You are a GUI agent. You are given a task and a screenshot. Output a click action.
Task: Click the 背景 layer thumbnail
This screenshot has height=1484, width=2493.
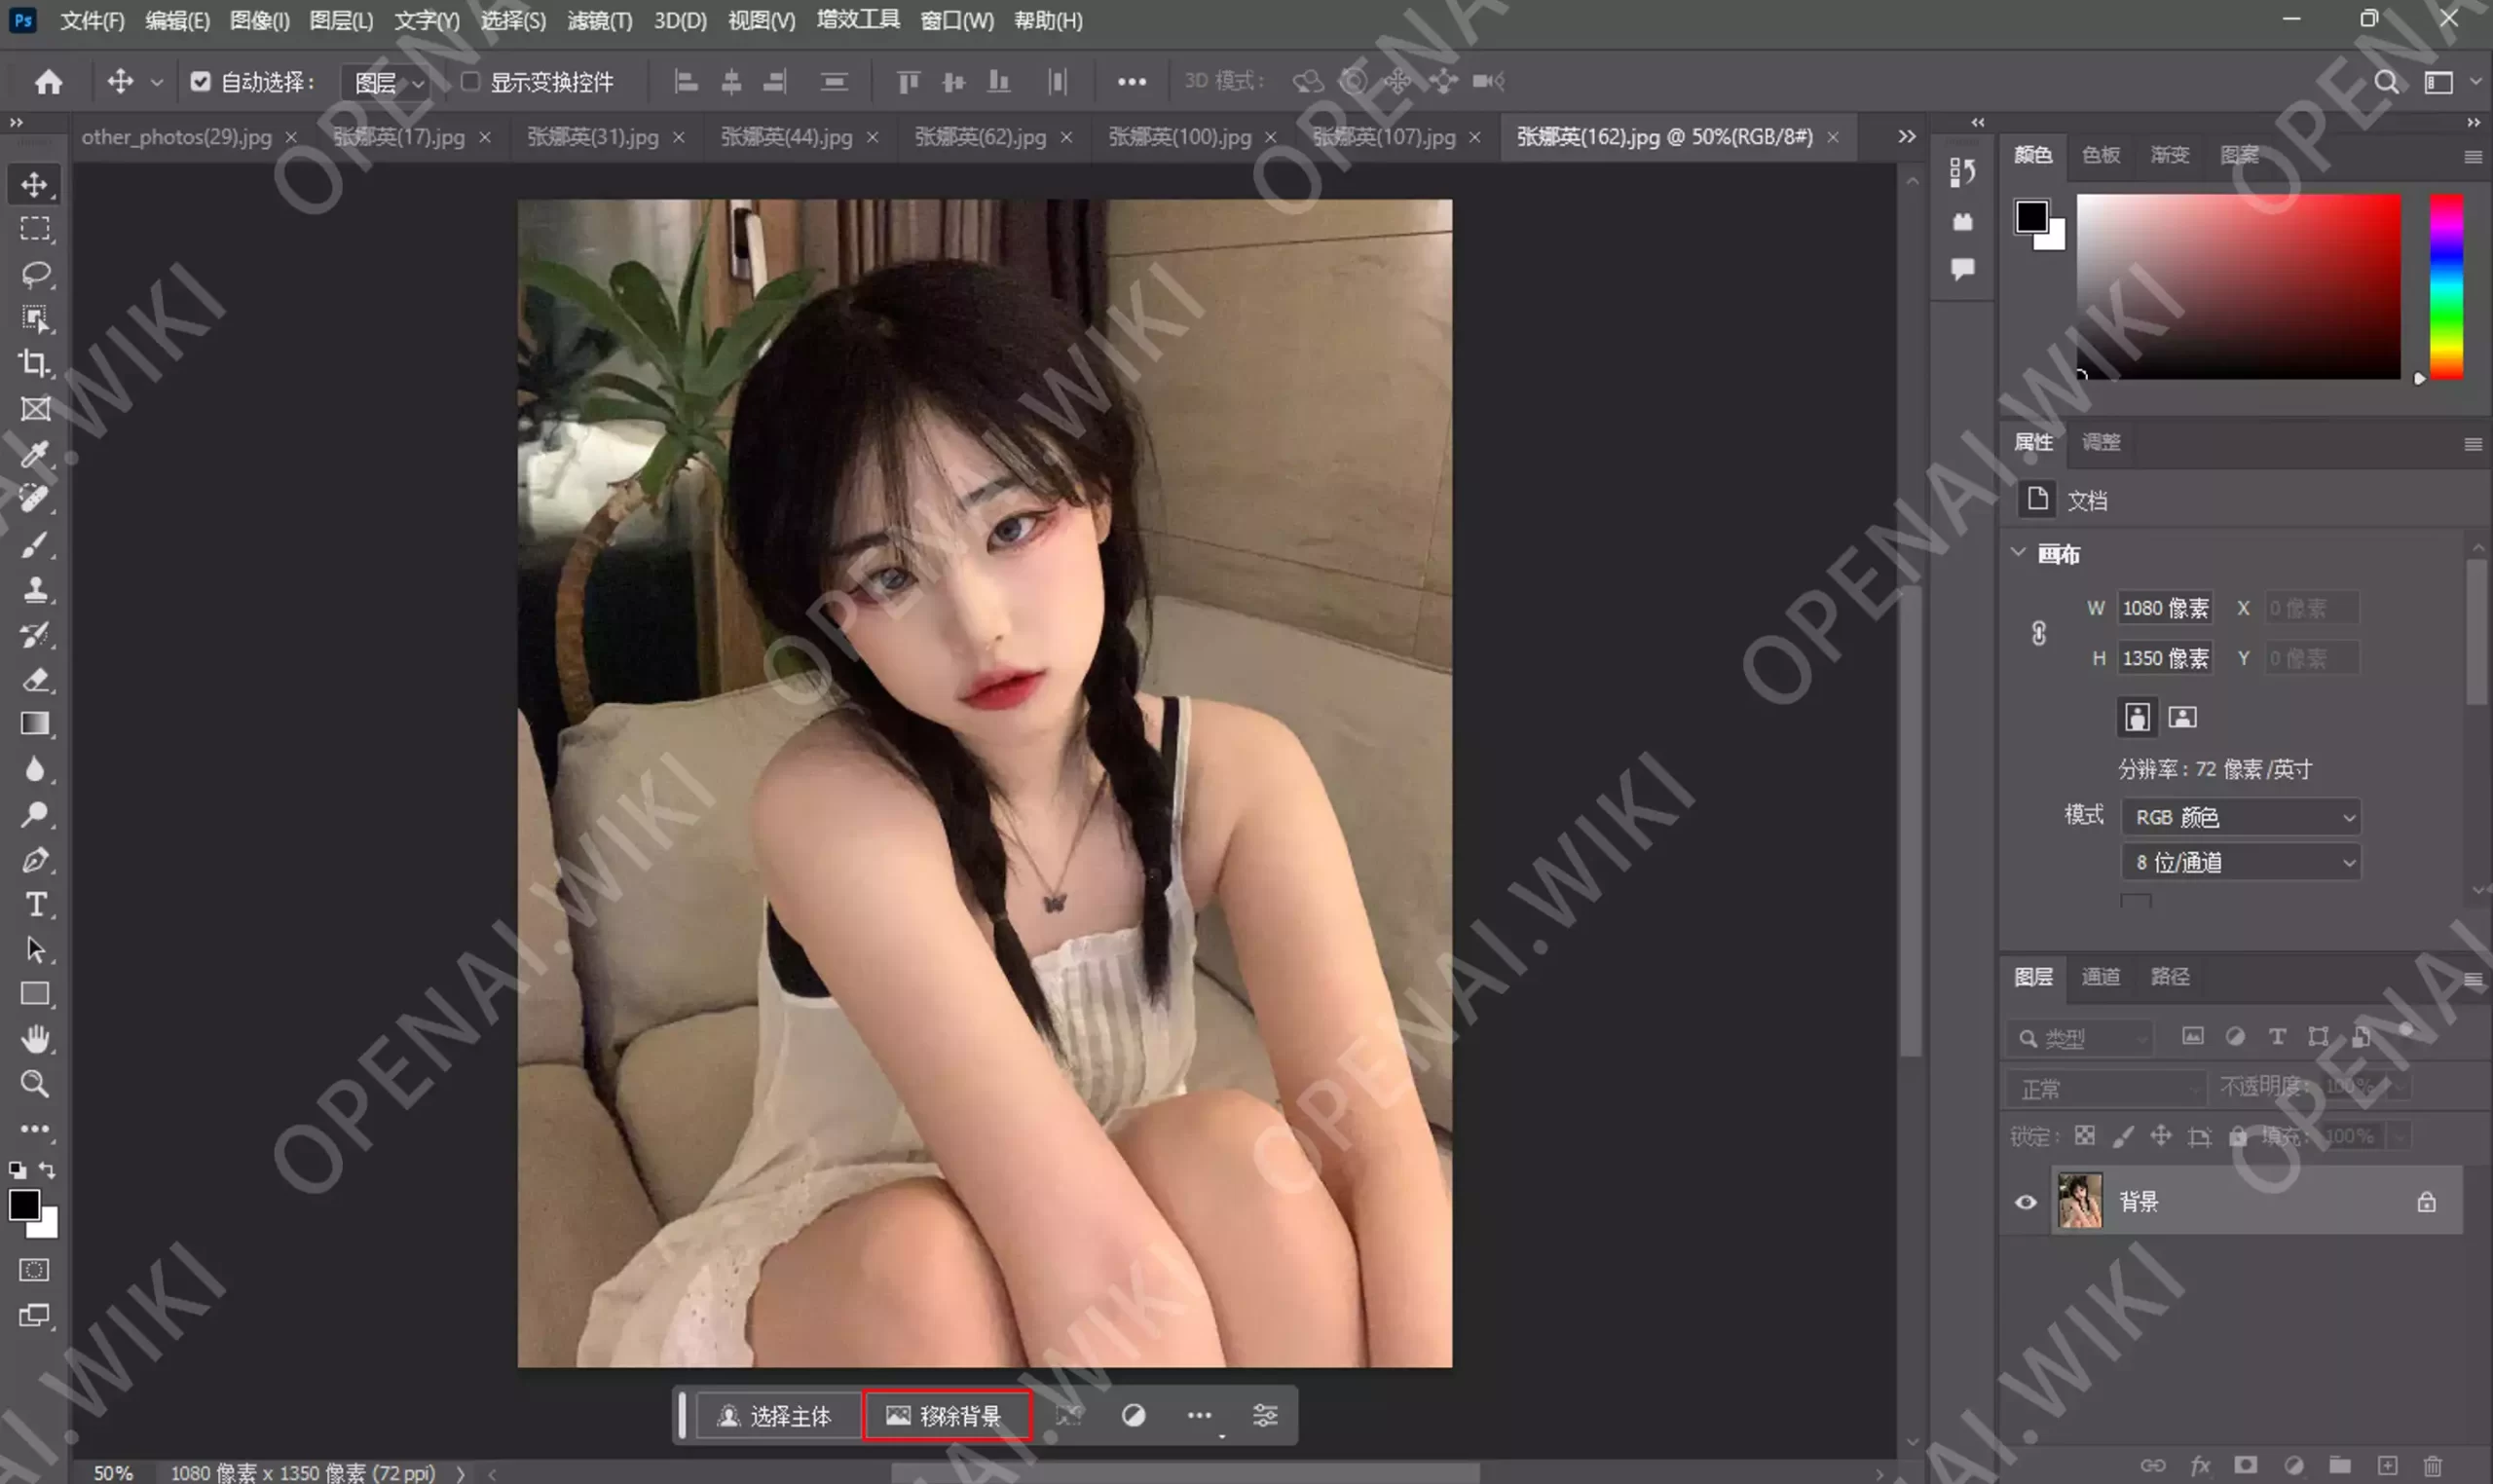tap(2079, 1201)
